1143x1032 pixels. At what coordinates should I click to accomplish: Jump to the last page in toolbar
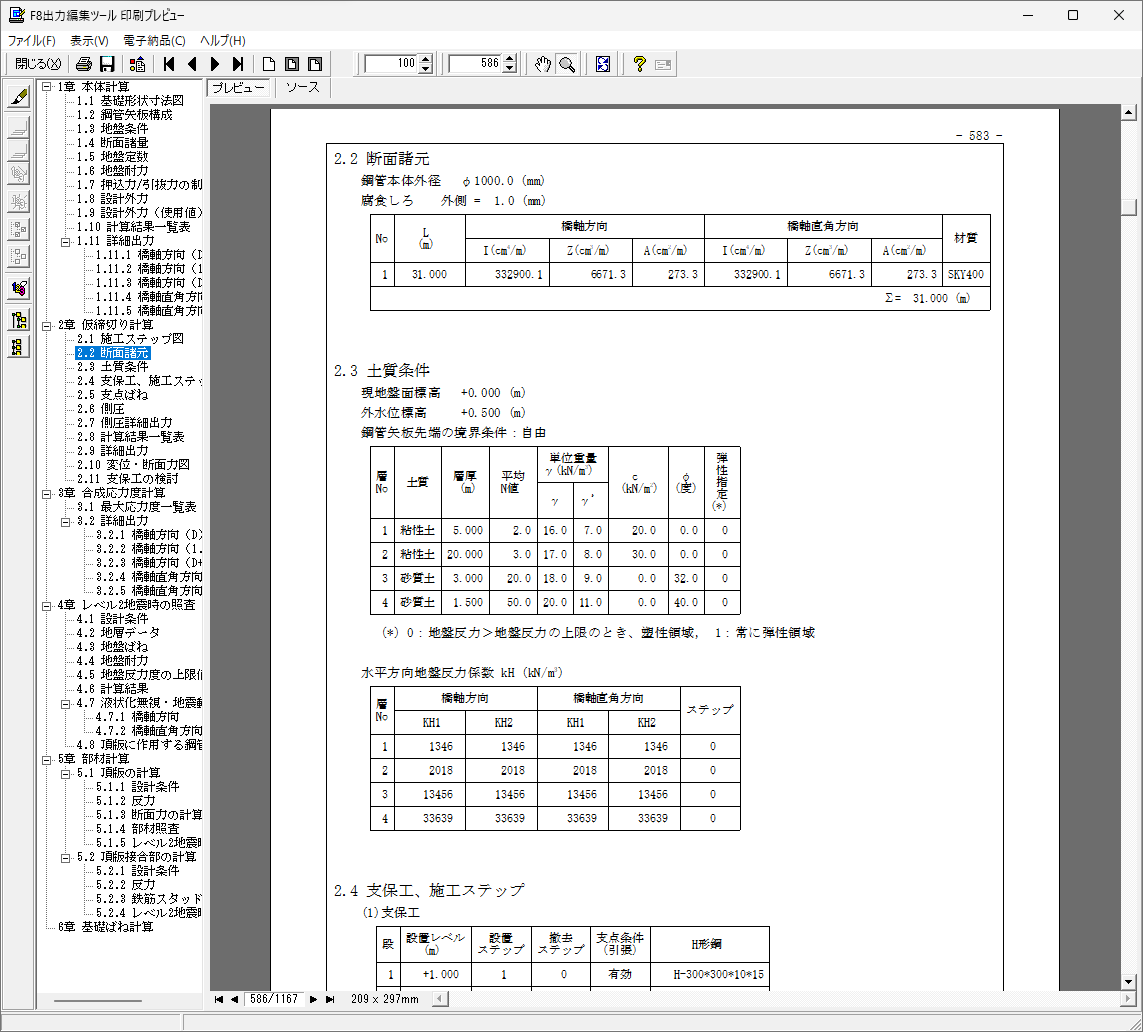click(238, 64)
